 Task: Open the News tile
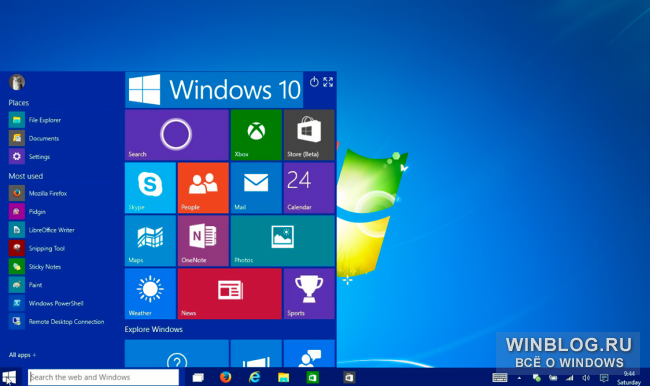(x=230, y=294)
